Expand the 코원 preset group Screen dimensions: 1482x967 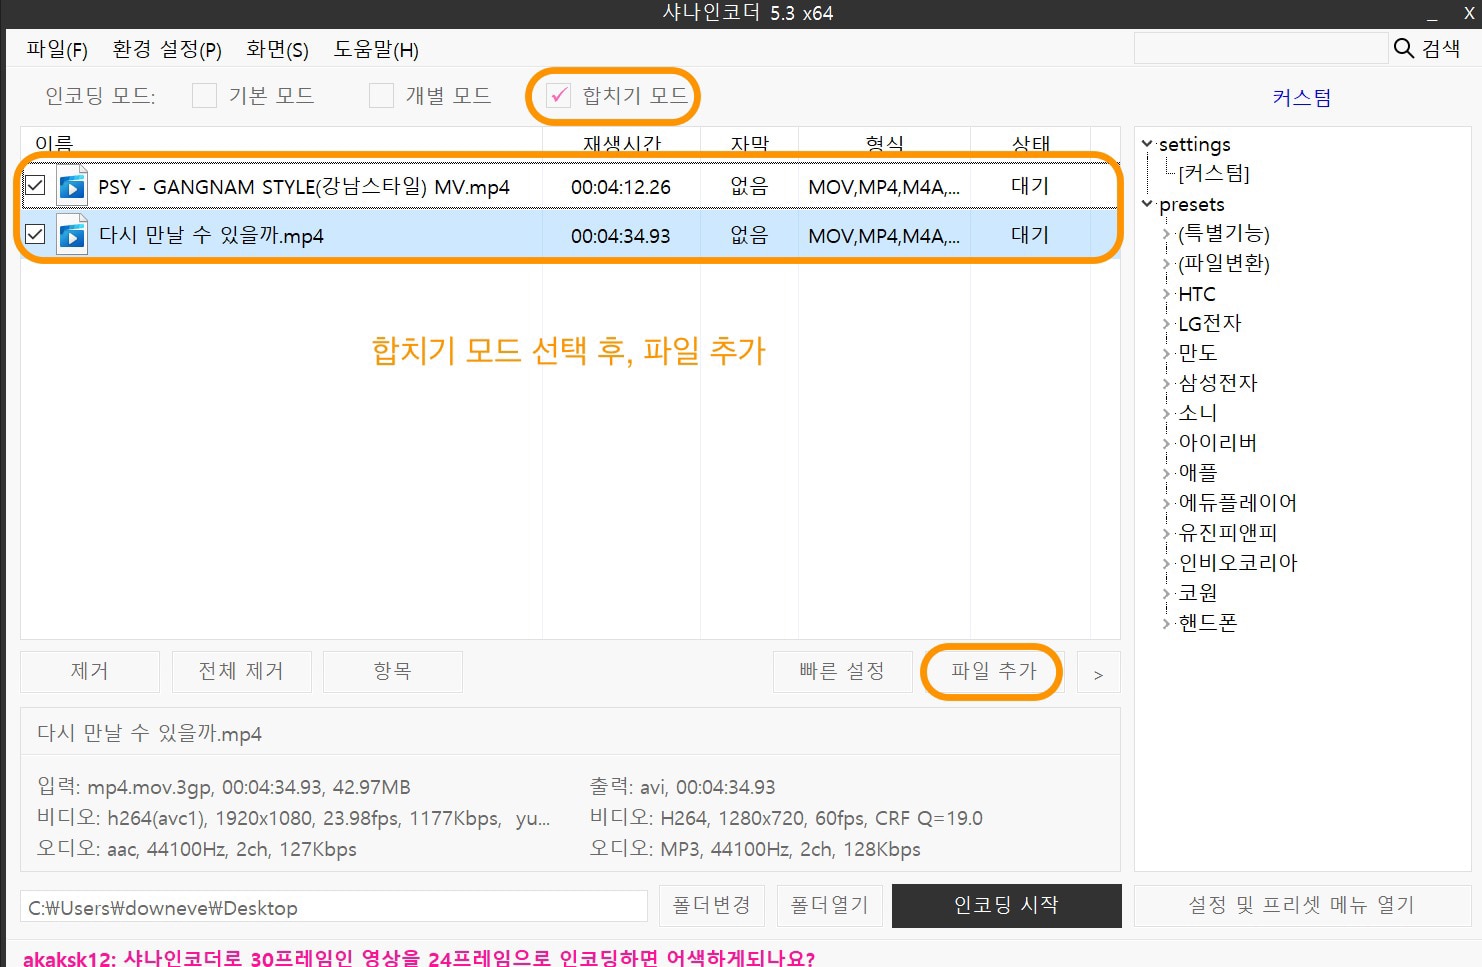[x=1166, y=594]
